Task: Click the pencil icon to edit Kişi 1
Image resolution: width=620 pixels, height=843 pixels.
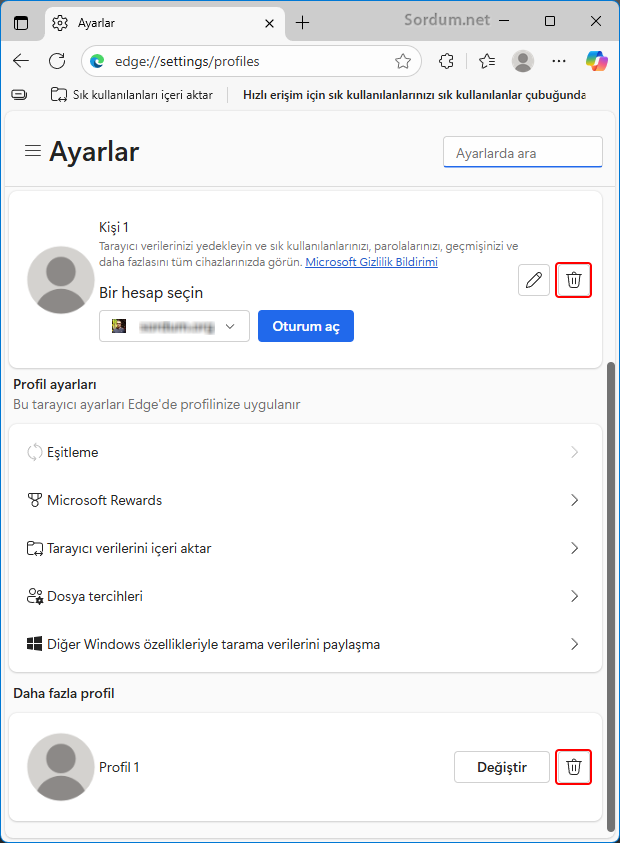Action: click(533, 280)
